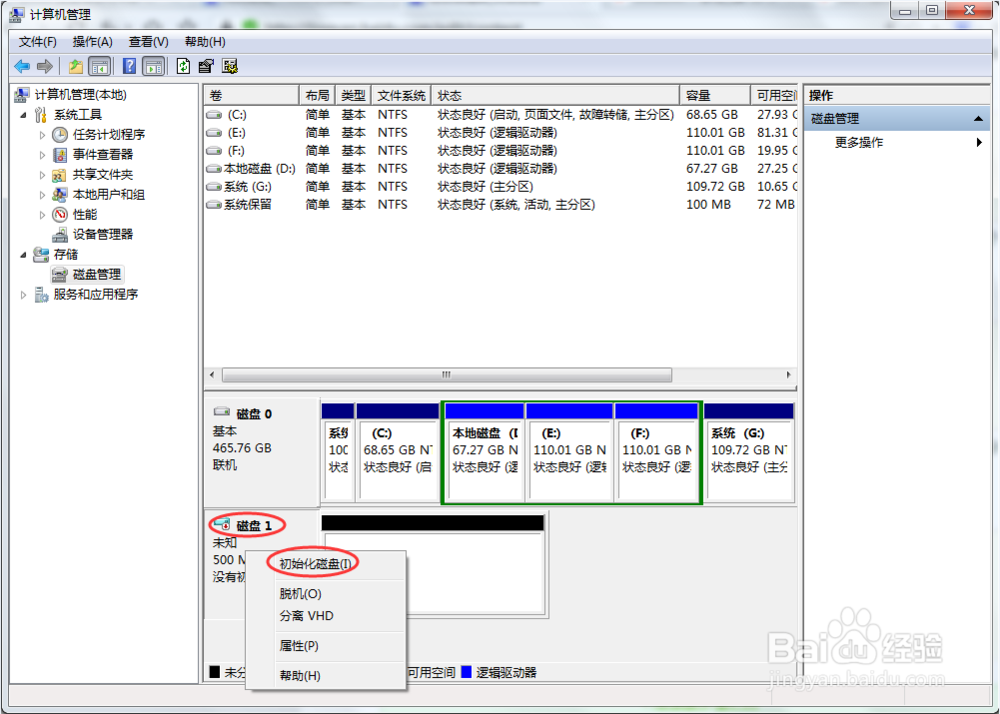Expand the 性能 tree node

43,215
